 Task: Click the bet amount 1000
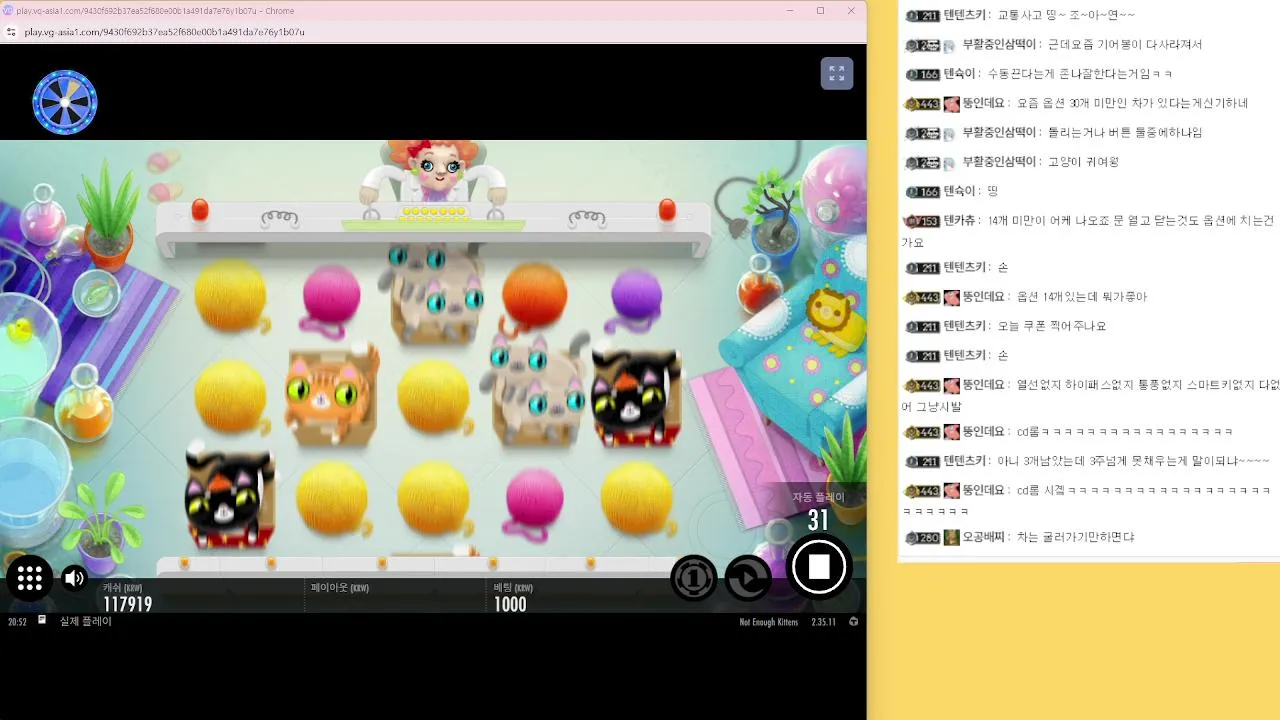coord(510,604)
